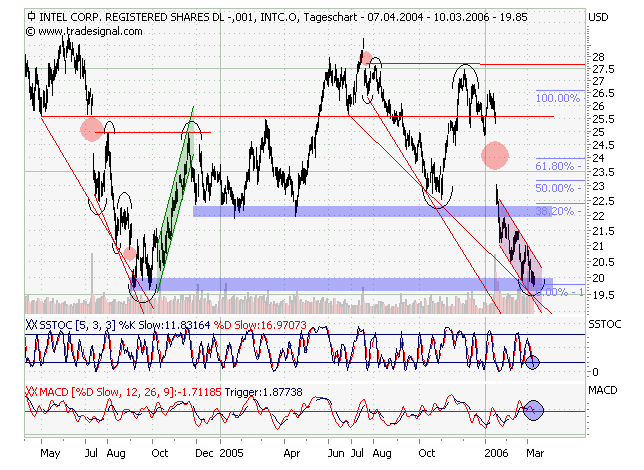This screenshot has height=470, width=644.
Task: Click the XX icon beside SSTOC indicator label
Action: coord(30,325)
